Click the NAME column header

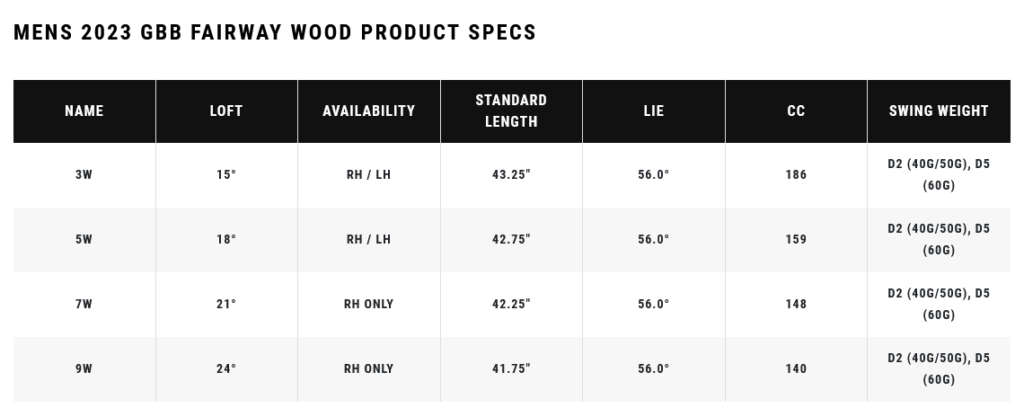click(x=84, y=111)
